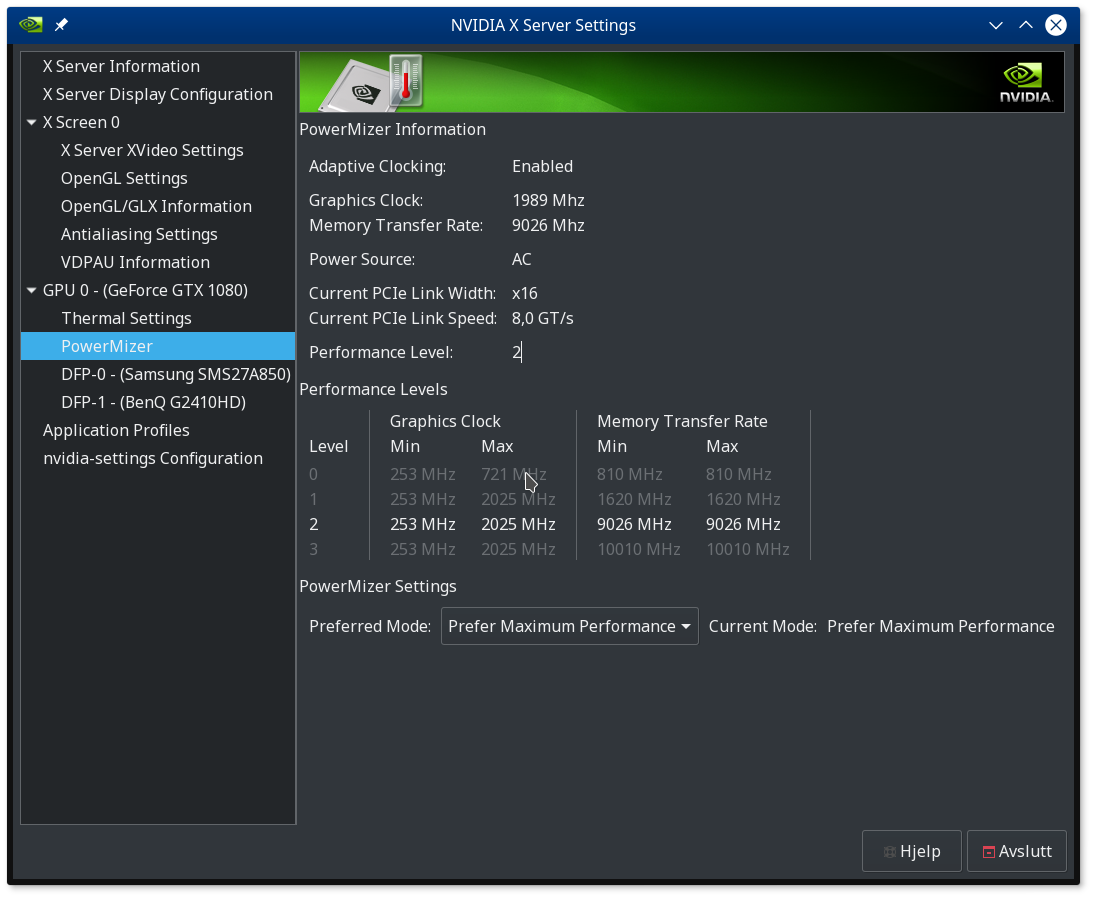
Task: Click the GPU thermometer banner graphic
Action: tap(372, 83)
